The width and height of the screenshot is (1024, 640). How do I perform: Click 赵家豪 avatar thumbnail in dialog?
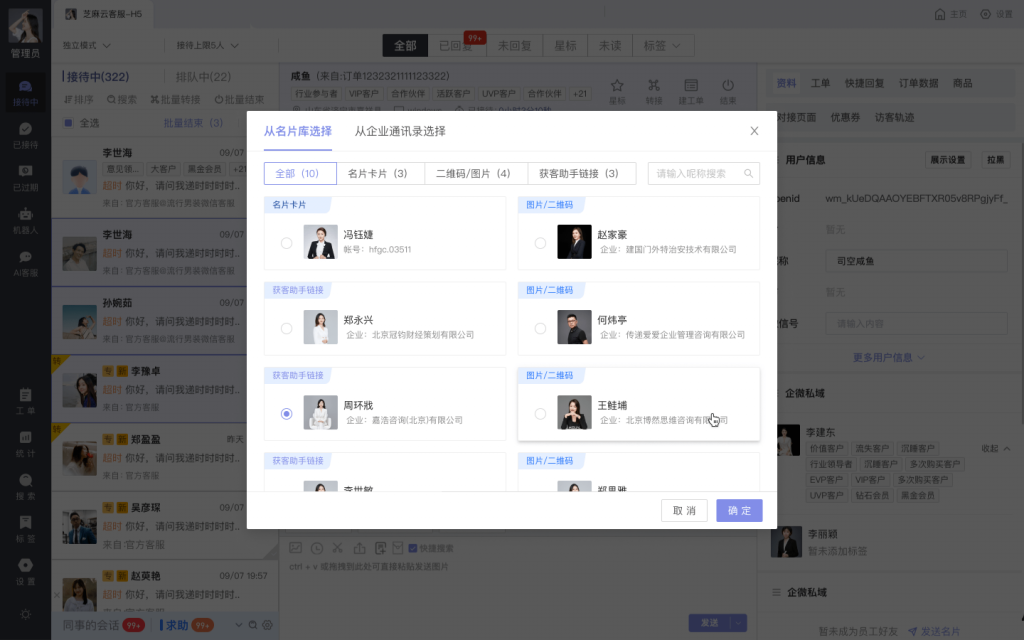tap(574, 242)
